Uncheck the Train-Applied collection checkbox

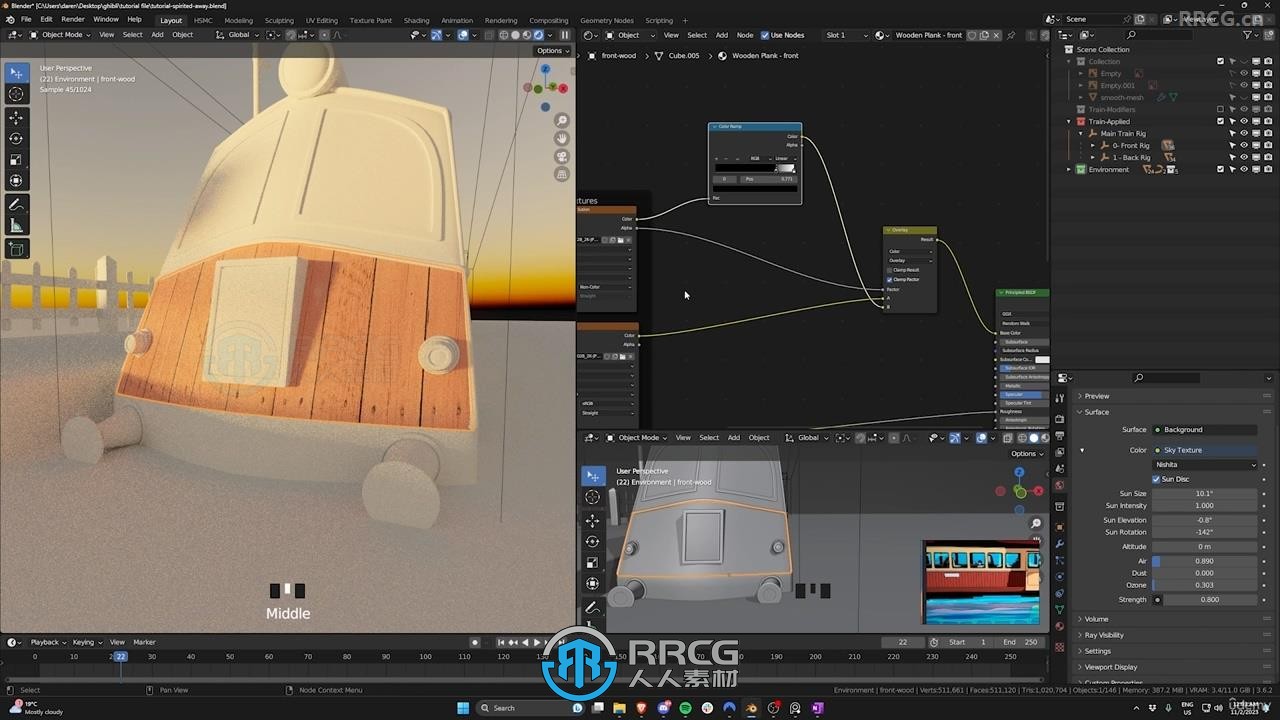(x=1220, y=121)
